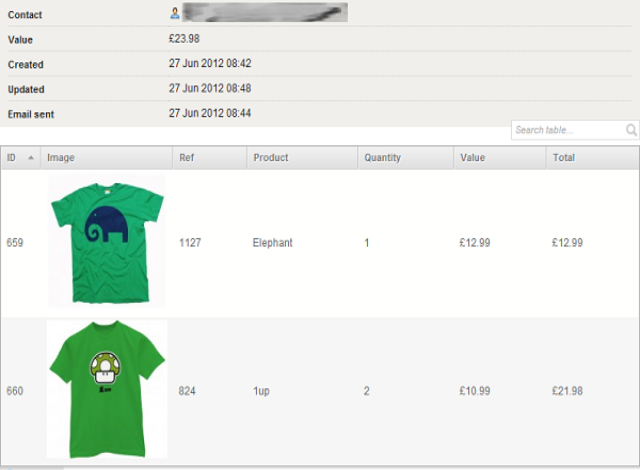Click the contact person icon
Screen dimensions: 640x470
click(x=175, y=14)
